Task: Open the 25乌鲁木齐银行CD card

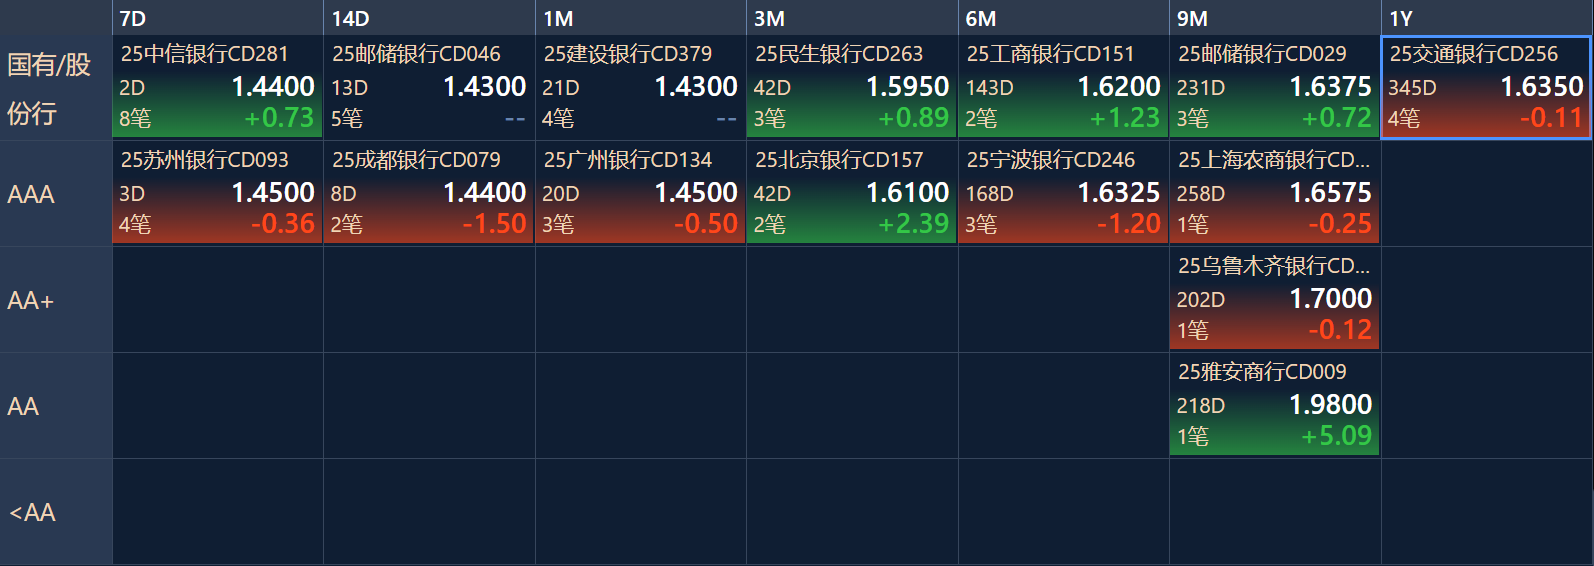Action: 1275,299
